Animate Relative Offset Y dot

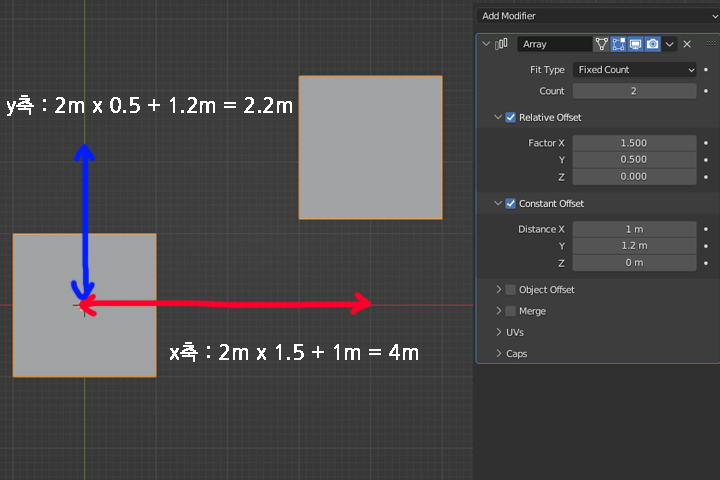coord(706,160)
